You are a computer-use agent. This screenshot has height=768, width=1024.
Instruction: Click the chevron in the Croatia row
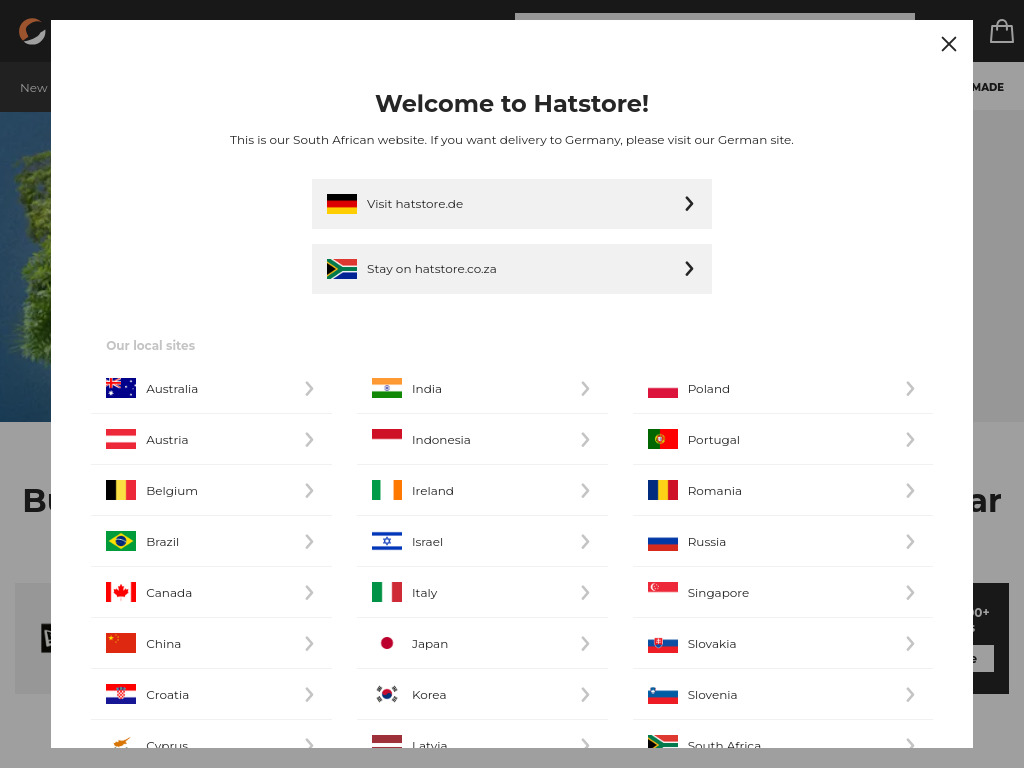tap(310, 695)
